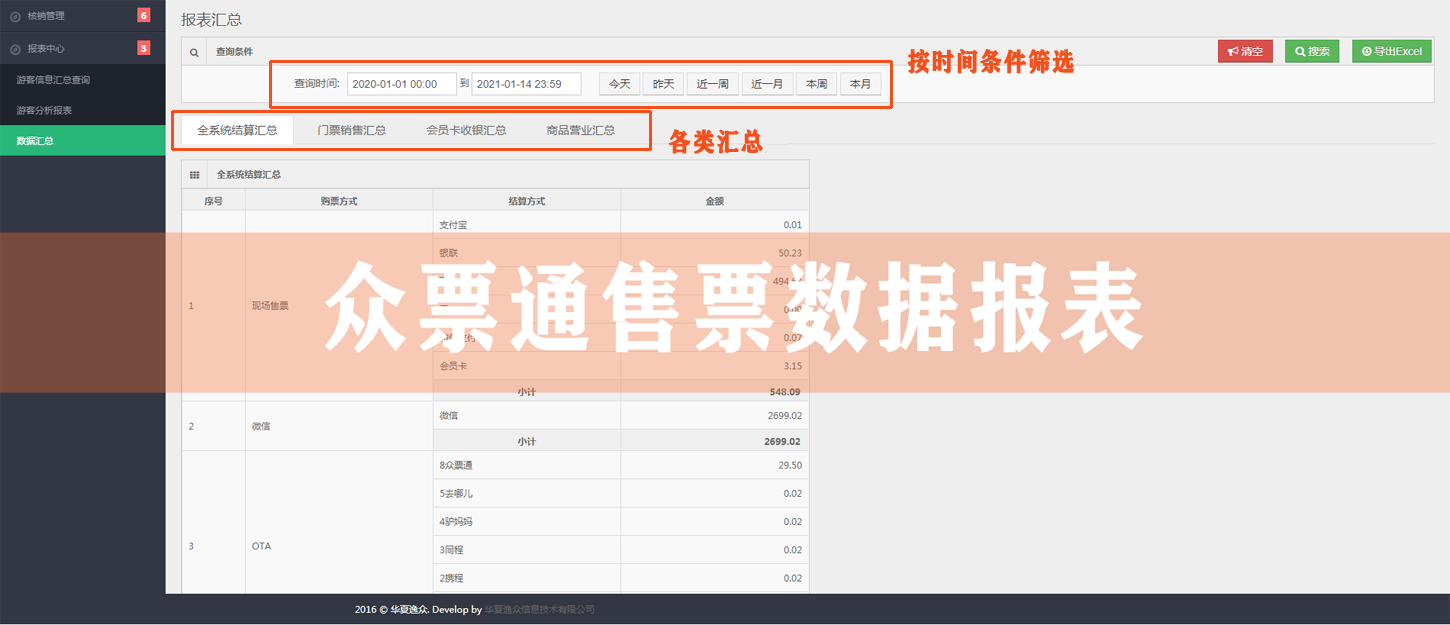This screenshot has height=625, width=1450.
Task: Click the amount 2699.02 in the 微信 settlement row
Action: (x=715, y=415)
